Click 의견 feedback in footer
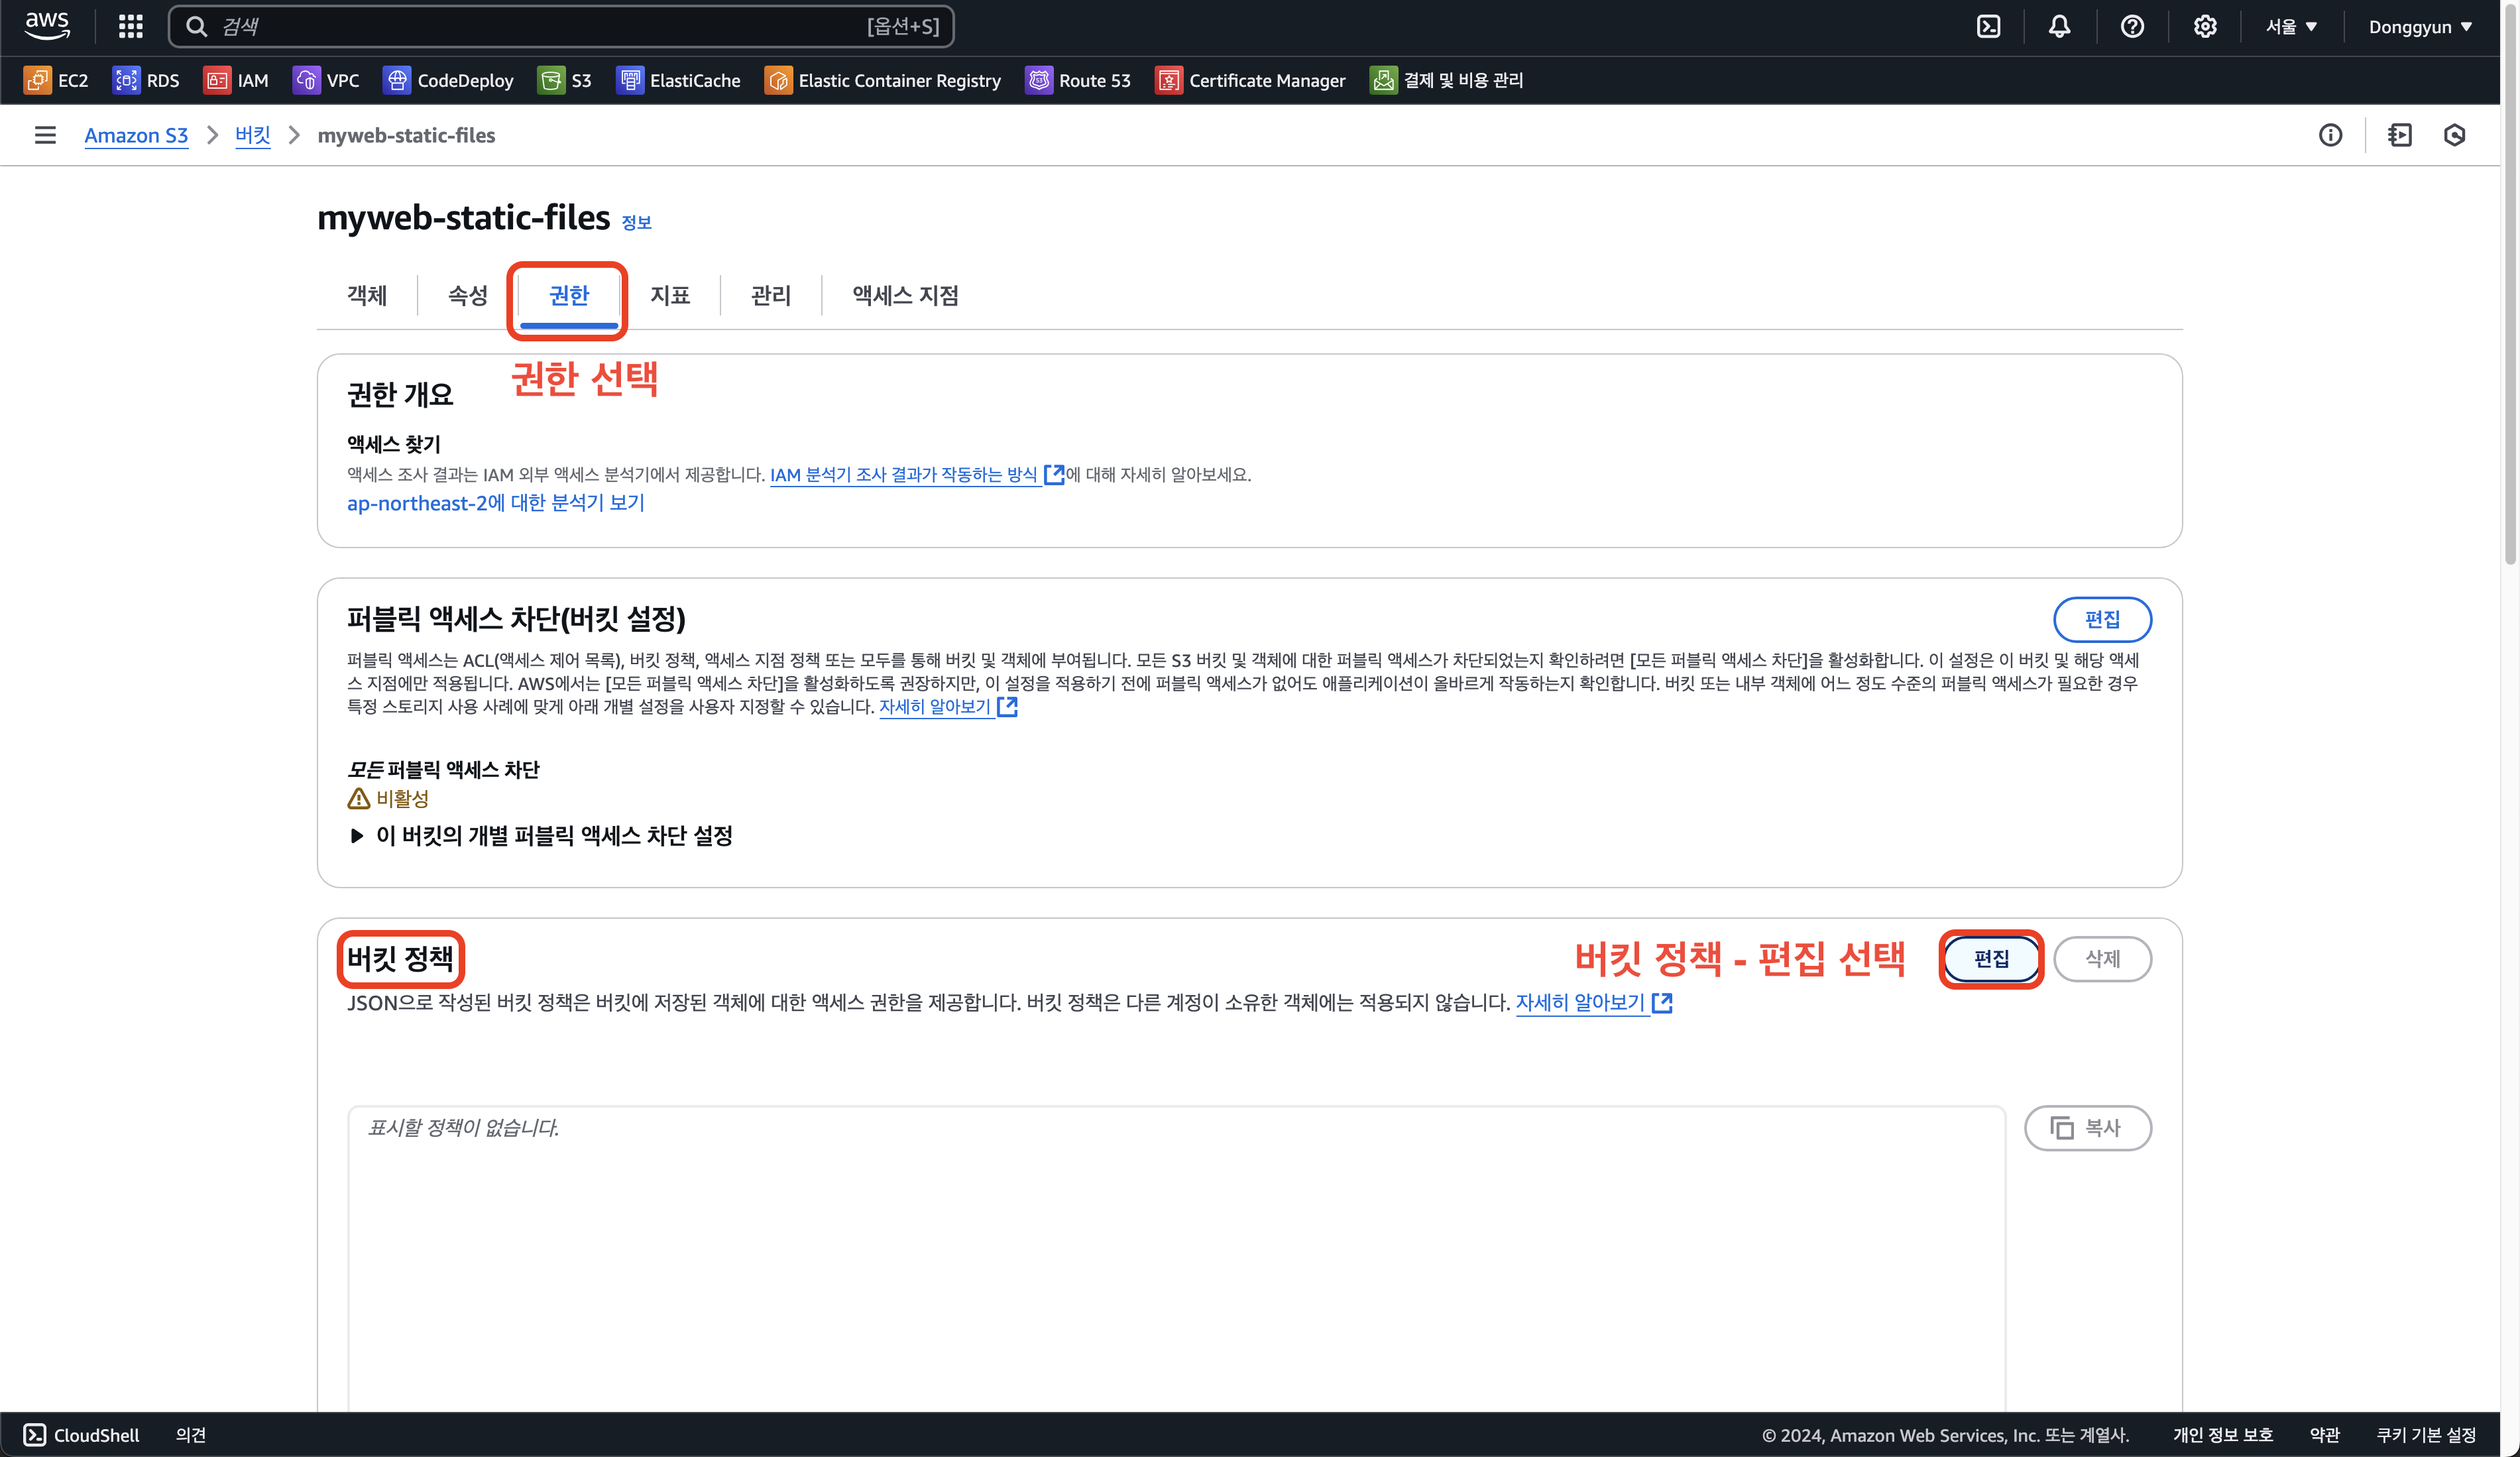The width and height of the screenshot is (2520, 1457). point(190,1435)
